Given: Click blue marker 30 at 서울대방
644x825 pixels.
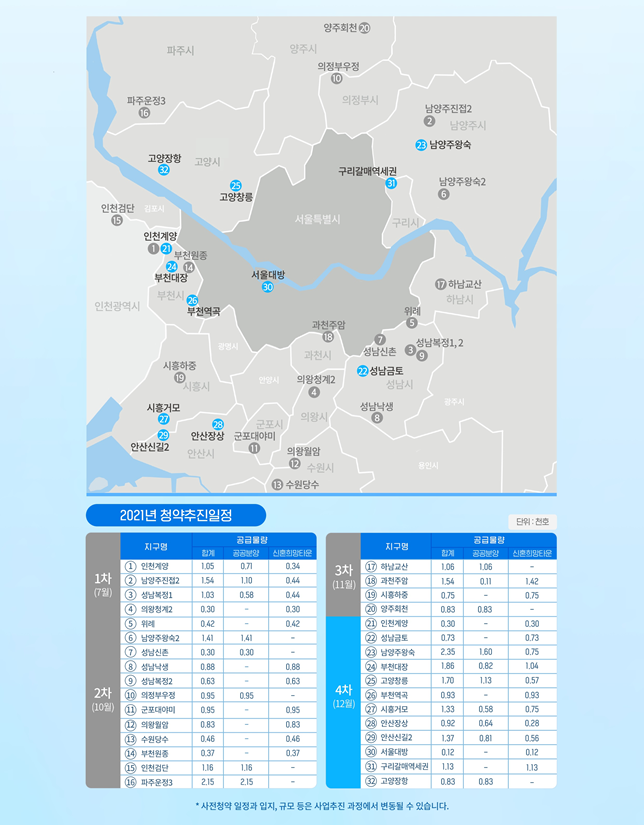Looking at the screenshot, I should [x=268, y=287].
